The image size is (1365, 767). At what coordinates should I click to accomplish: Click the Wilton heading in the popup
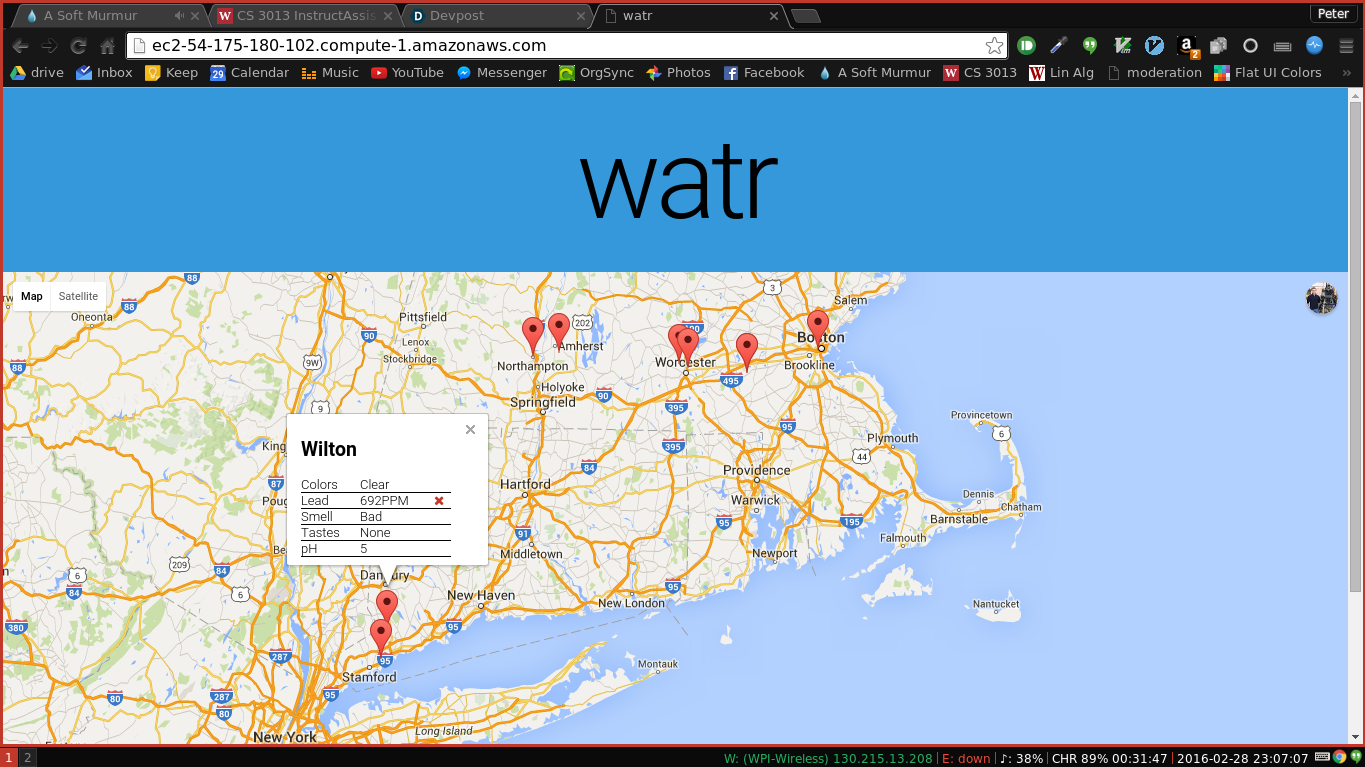329,449
